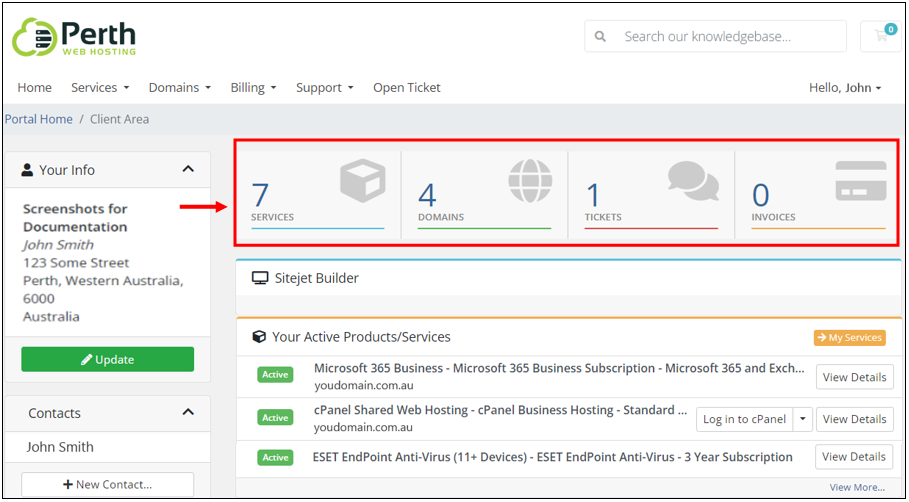Click the Sitejet Builder panel heading
The height and width of the screenshot is (502, 909).
(x=317, y=278)
